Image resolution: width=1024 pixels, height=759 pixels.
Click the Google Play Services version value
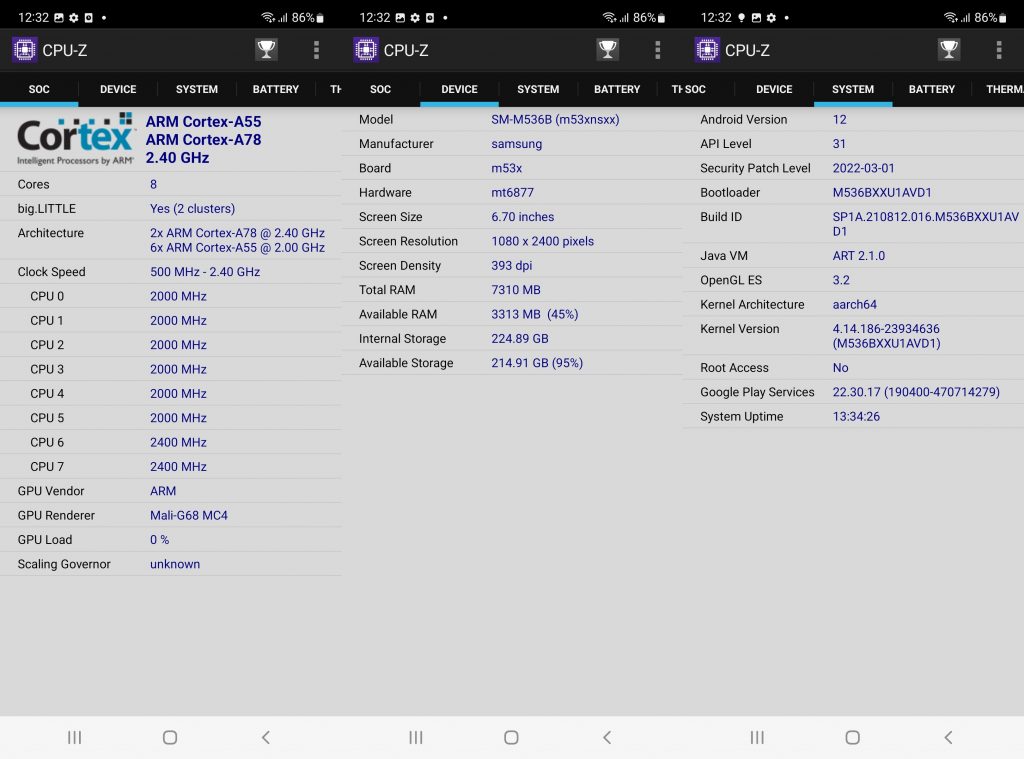[x=916, y=392]
